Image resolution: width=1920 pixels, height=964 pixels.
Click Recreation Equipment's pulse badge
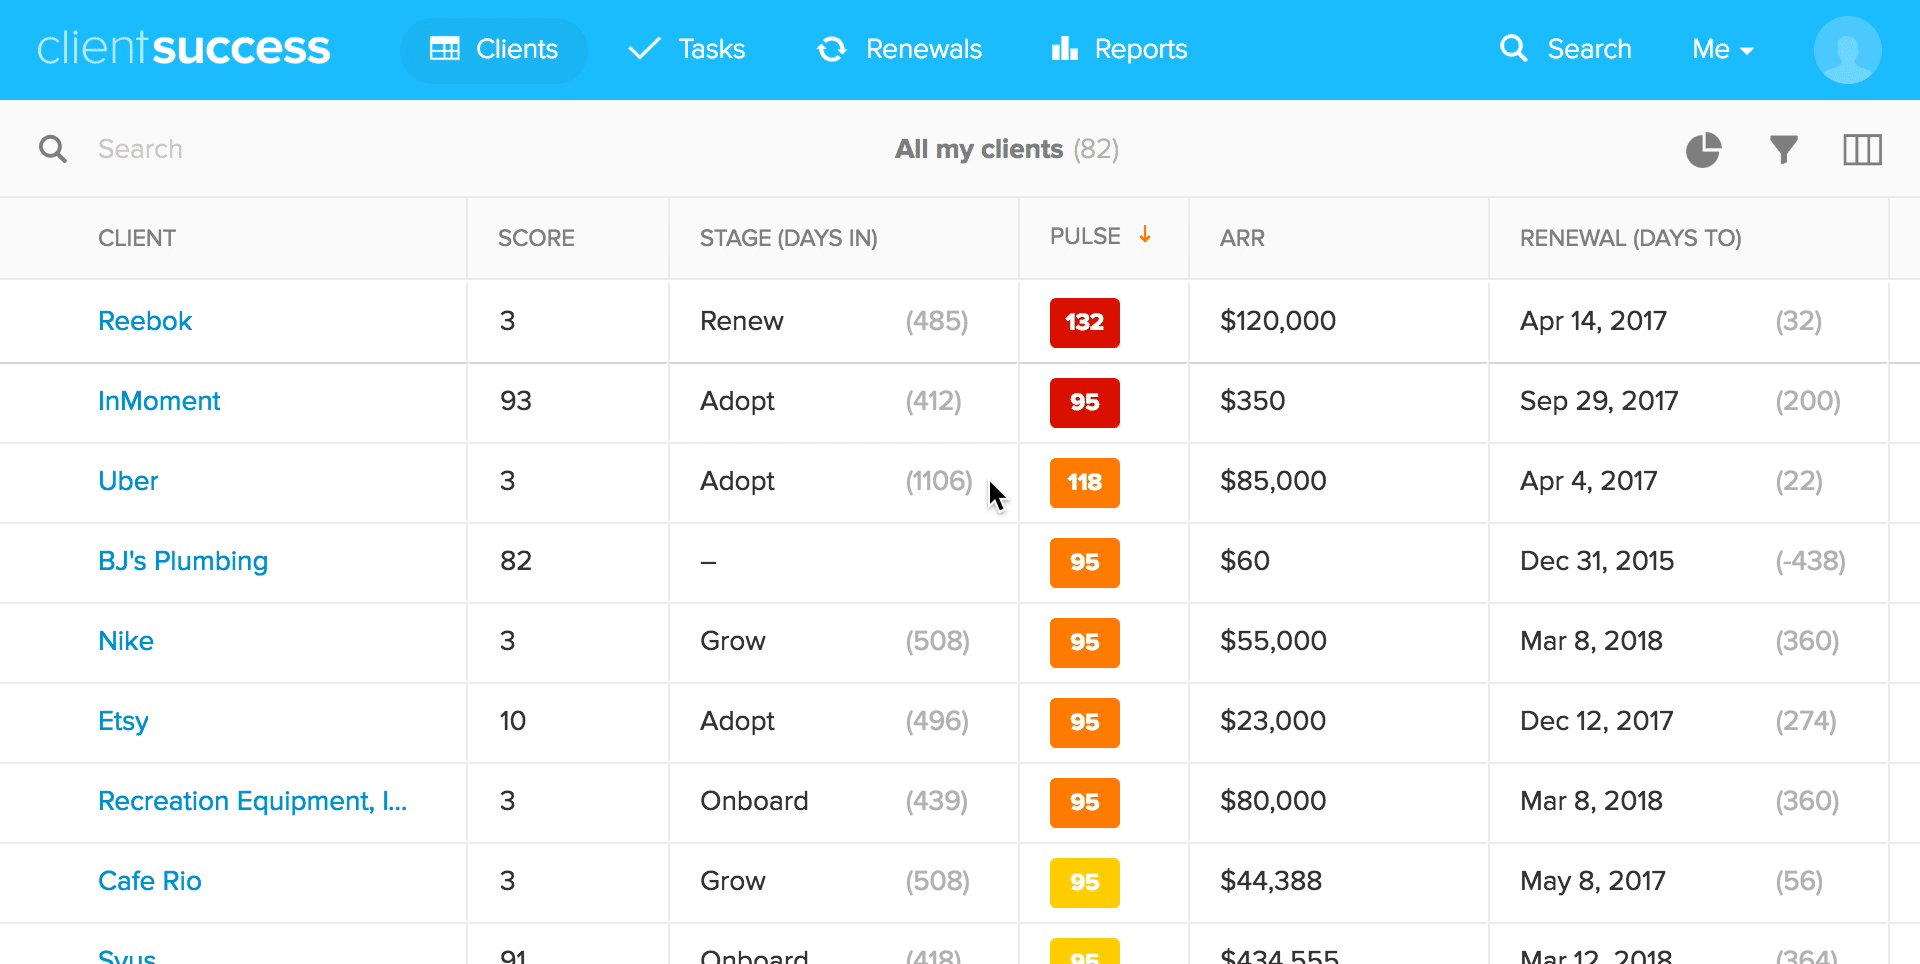click(1085, 802)
